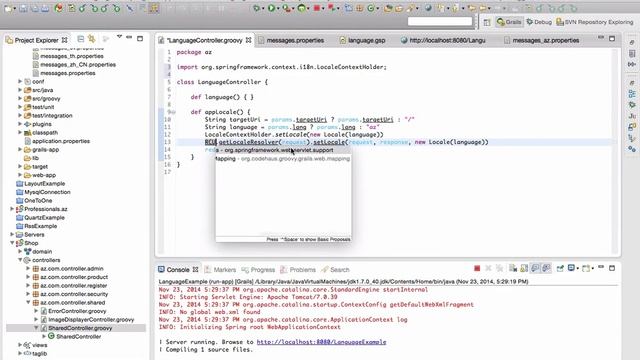Screen dimensions: 640x360
Task: Click Remove All Terminated Launches icon
Action: [500, 268]
